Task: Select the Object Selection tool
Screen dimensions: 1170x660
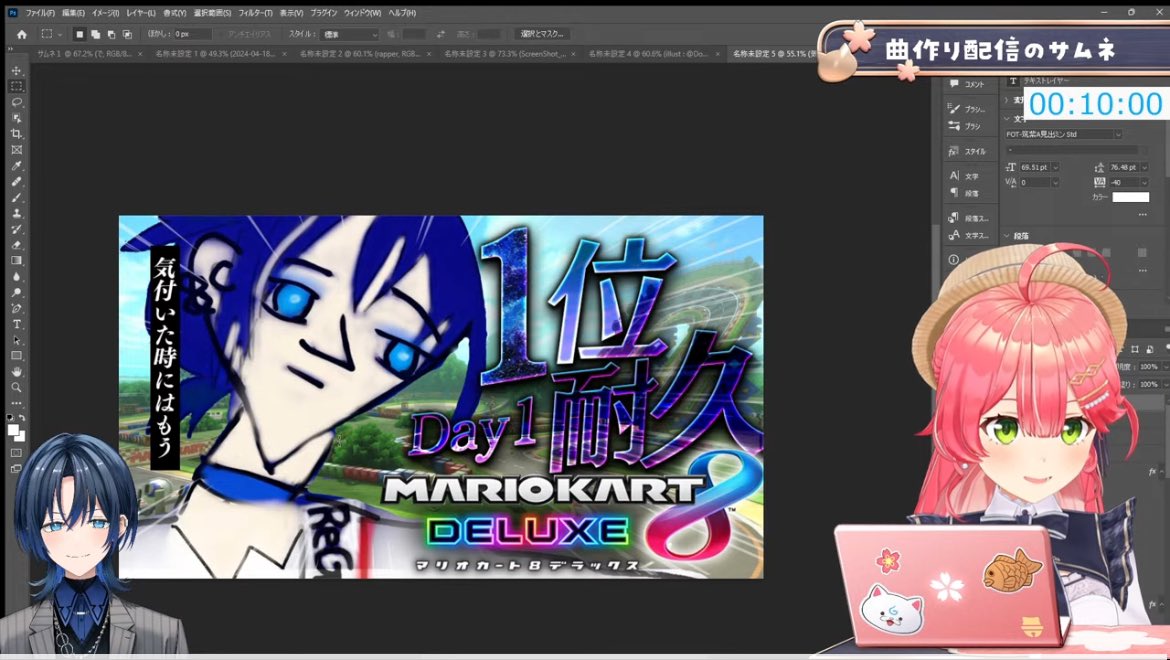Action: pyautogui.click(x=16, y=118)
